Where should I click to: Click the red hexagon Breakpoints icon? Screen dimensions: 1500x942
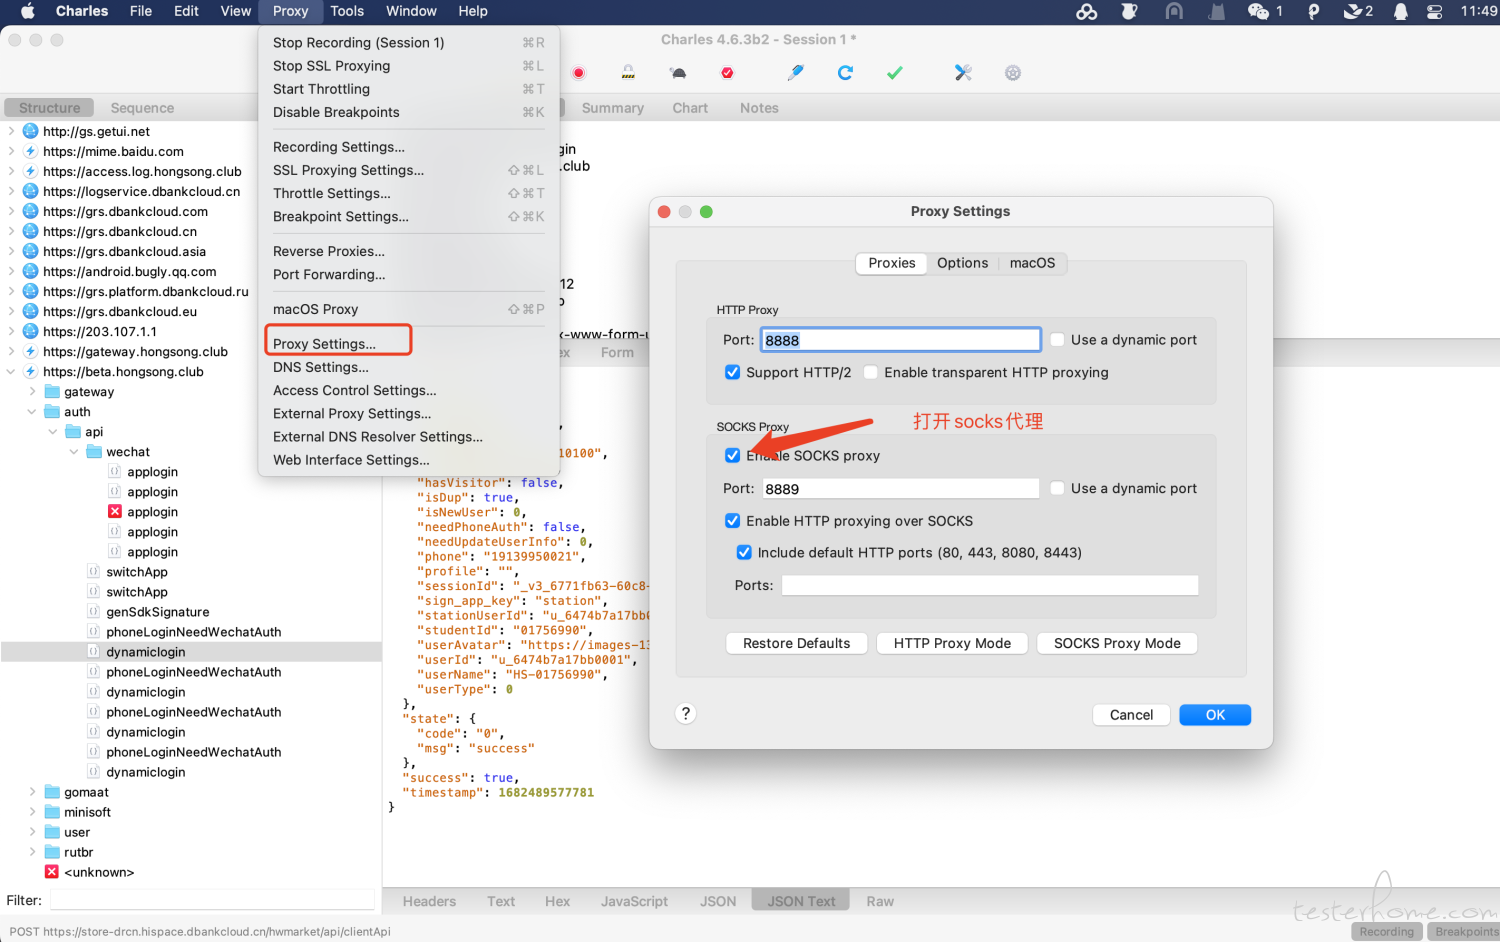[x=727, y=73]
